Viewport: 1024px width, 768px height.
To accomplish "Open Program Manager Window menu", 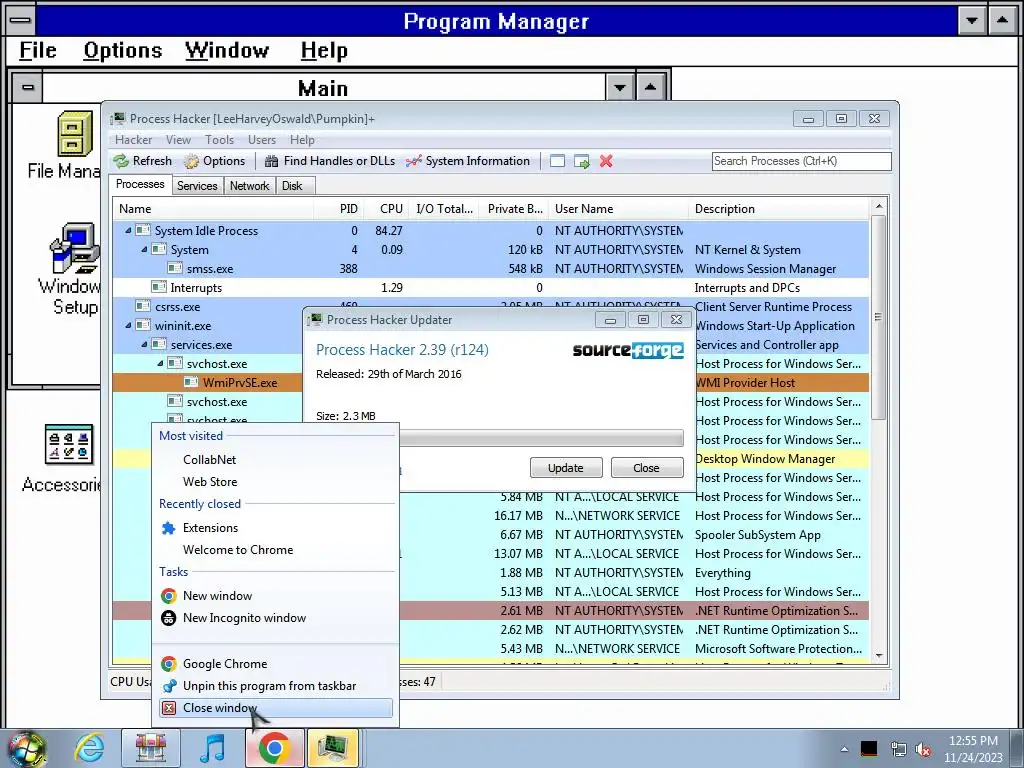I will click(227, 50).
